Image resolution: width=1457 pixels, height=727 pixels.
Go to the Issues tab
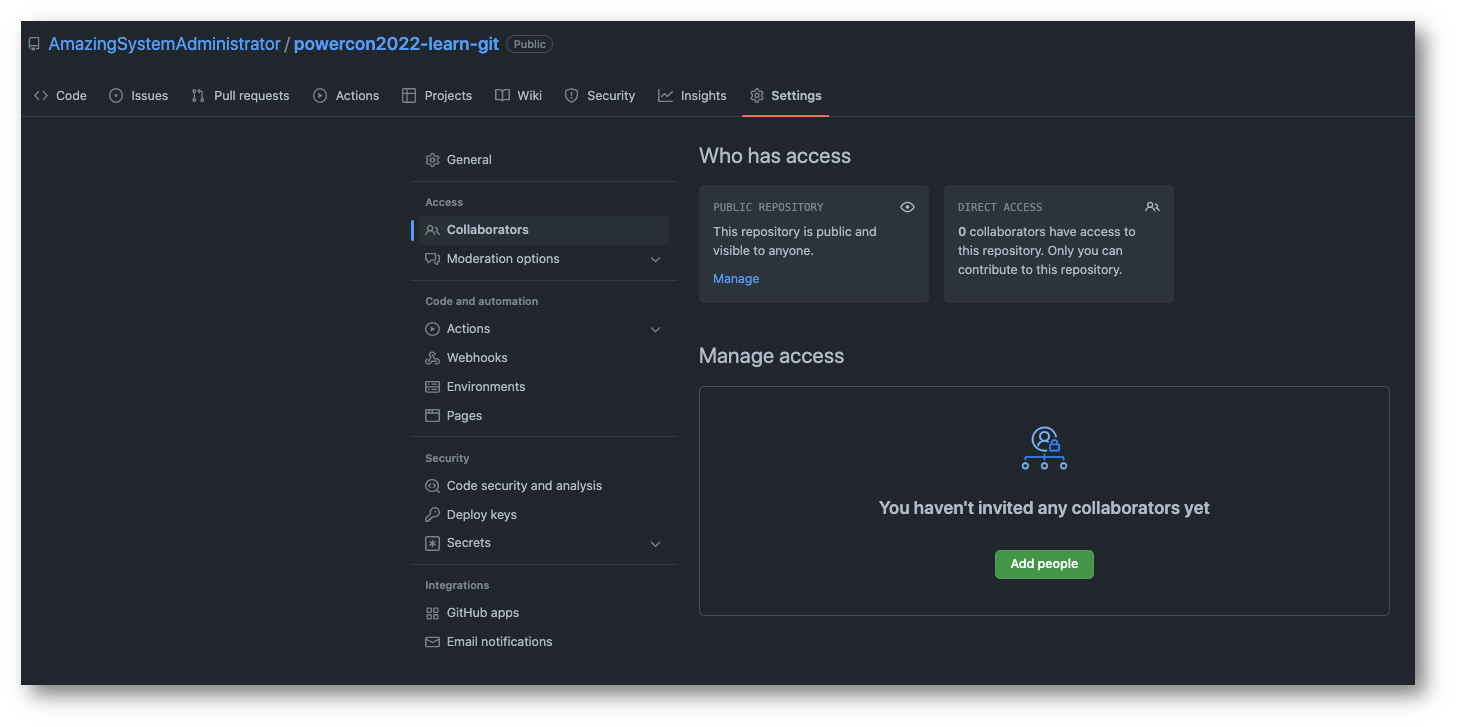coord(138,96)
